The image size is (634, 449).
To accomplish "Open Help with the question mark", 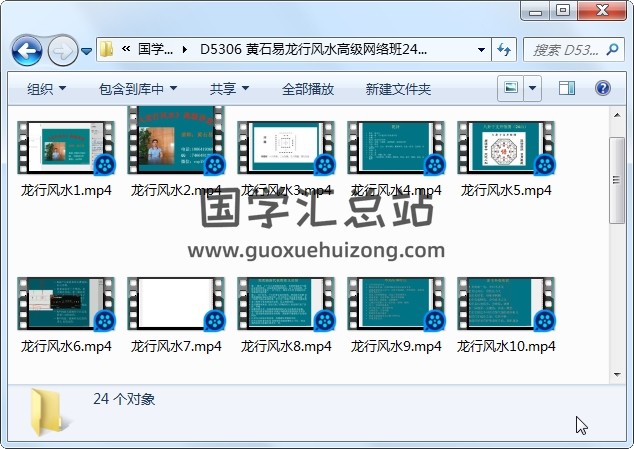I will pos(602,88).
